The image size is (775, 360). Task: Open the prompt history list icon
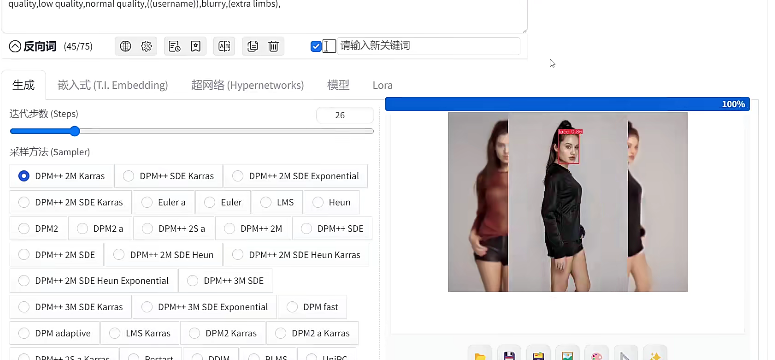[174, 46]
